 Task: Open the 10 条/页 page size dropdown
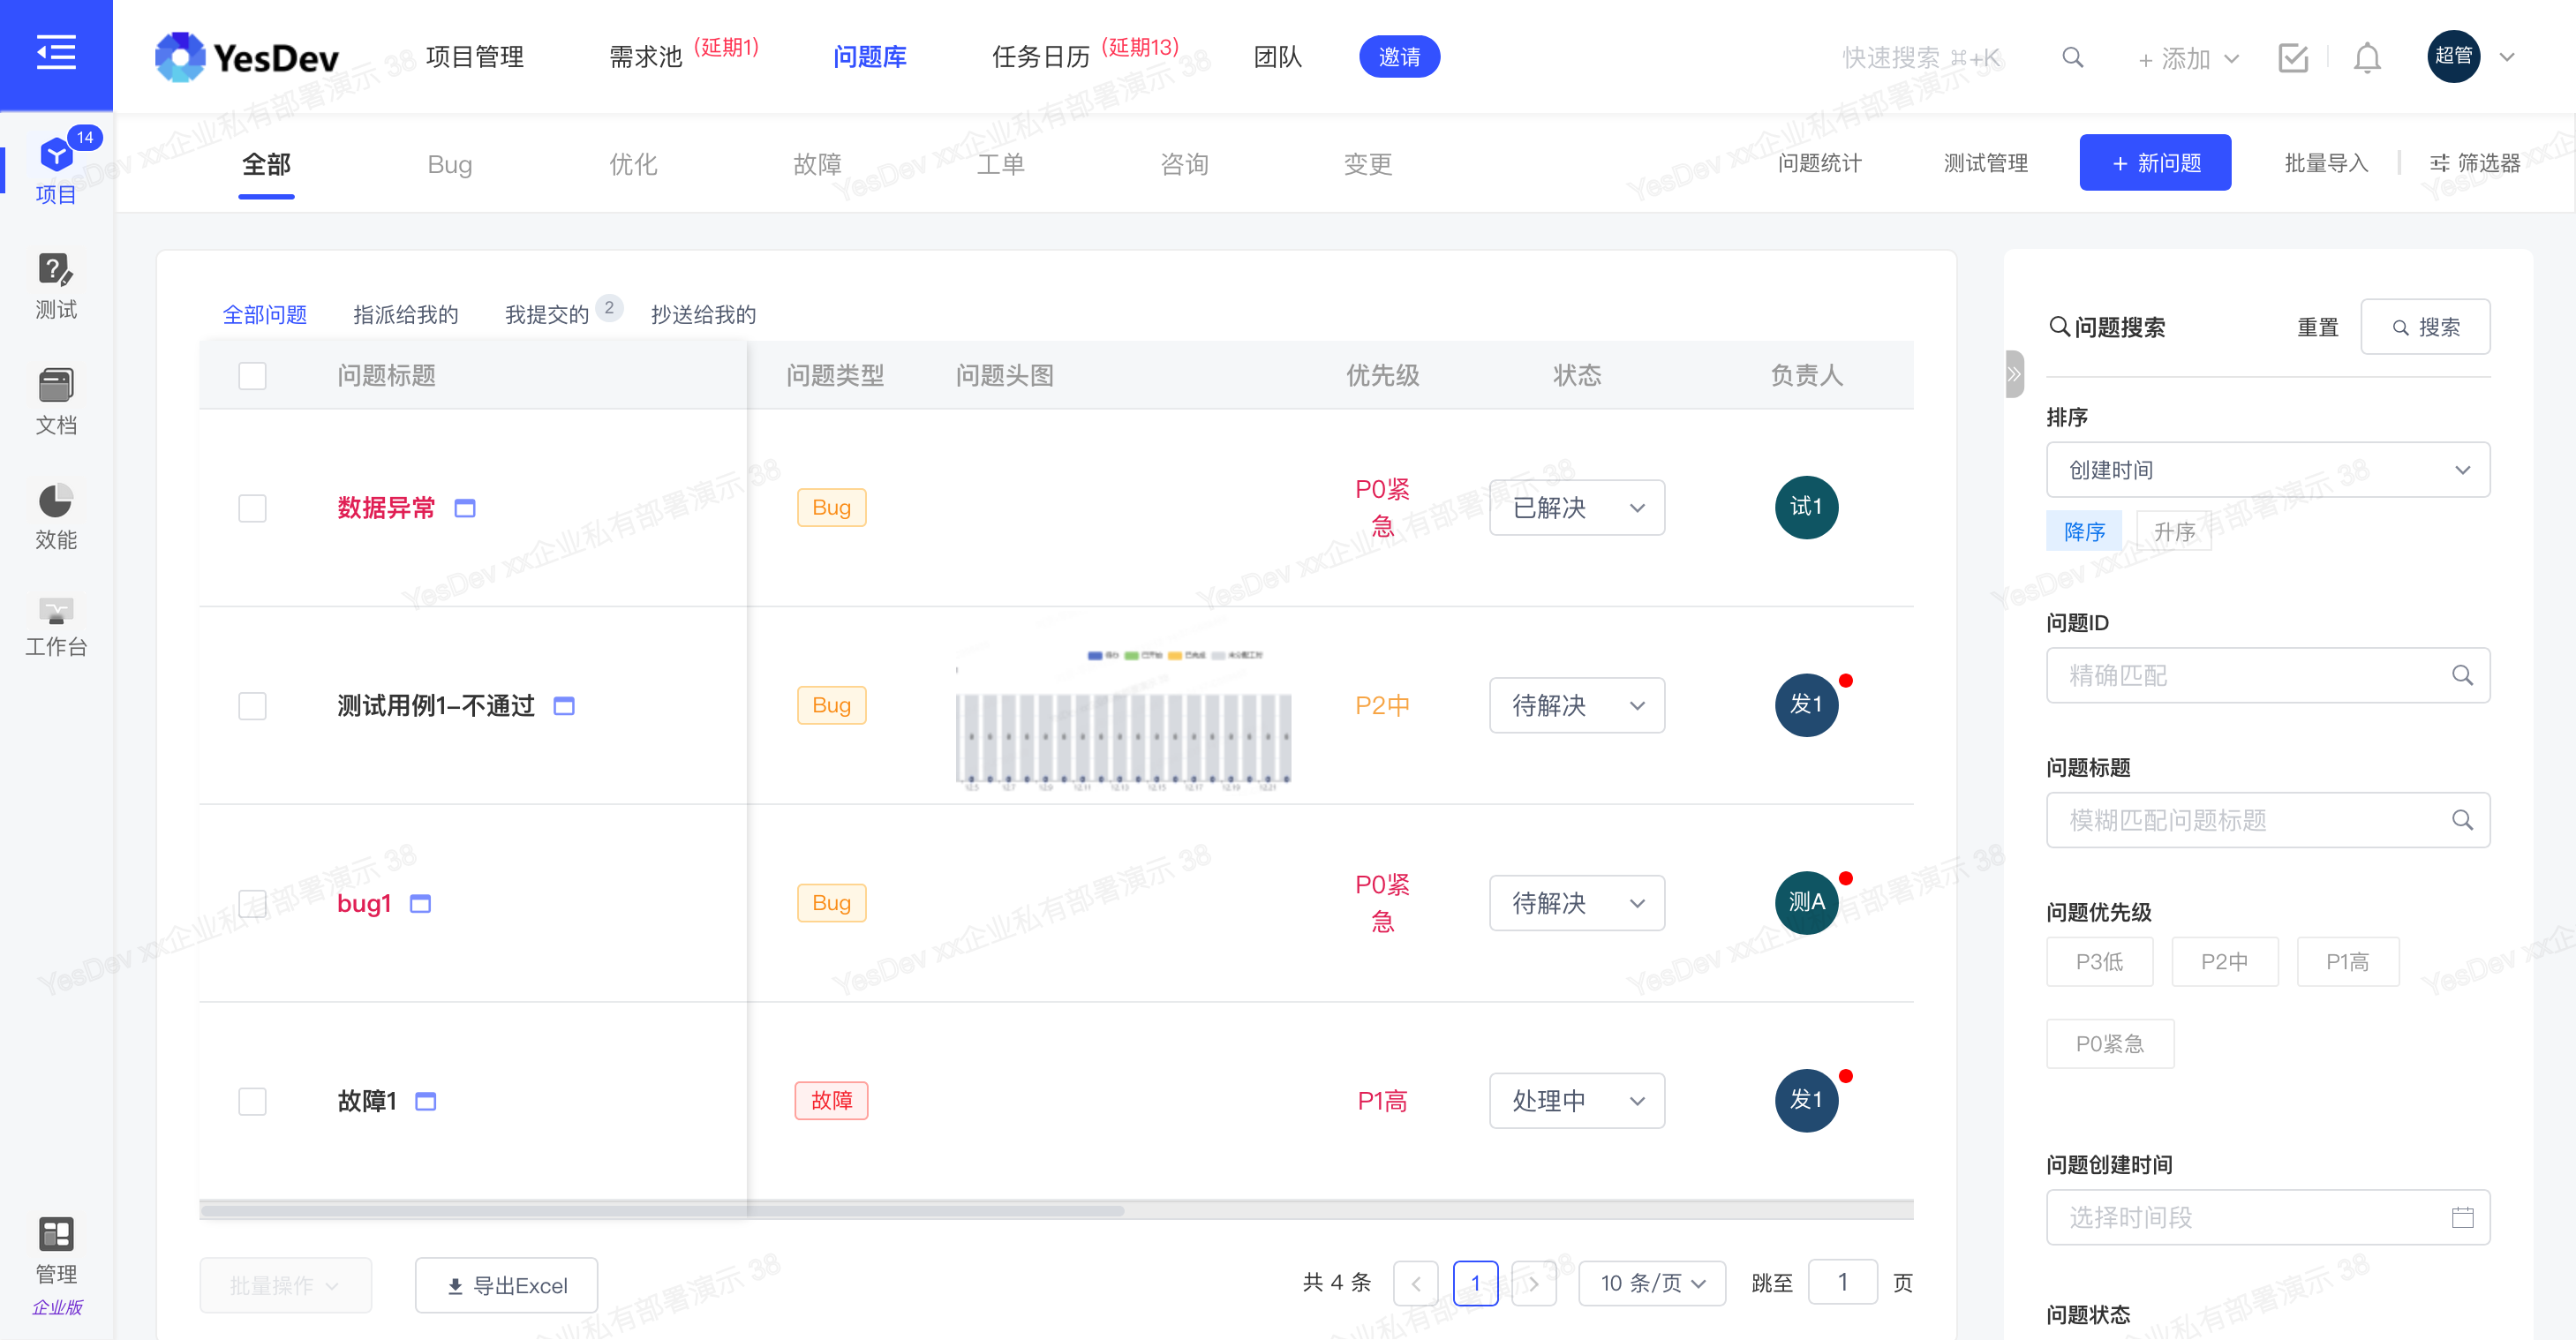[1651, 1283]
